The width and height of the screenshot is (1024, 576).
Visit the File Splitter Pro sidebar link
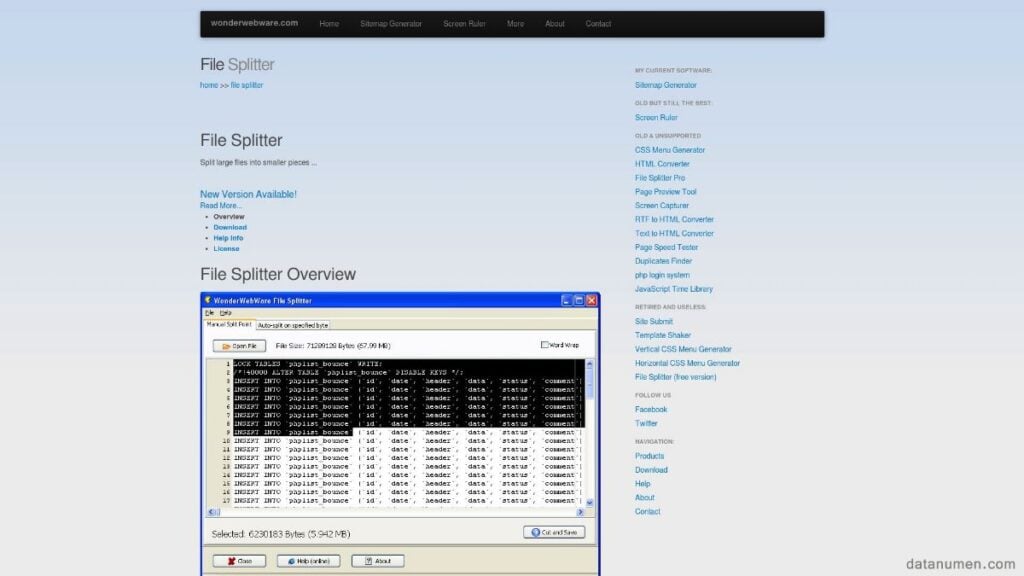click(x=660, y=177)
